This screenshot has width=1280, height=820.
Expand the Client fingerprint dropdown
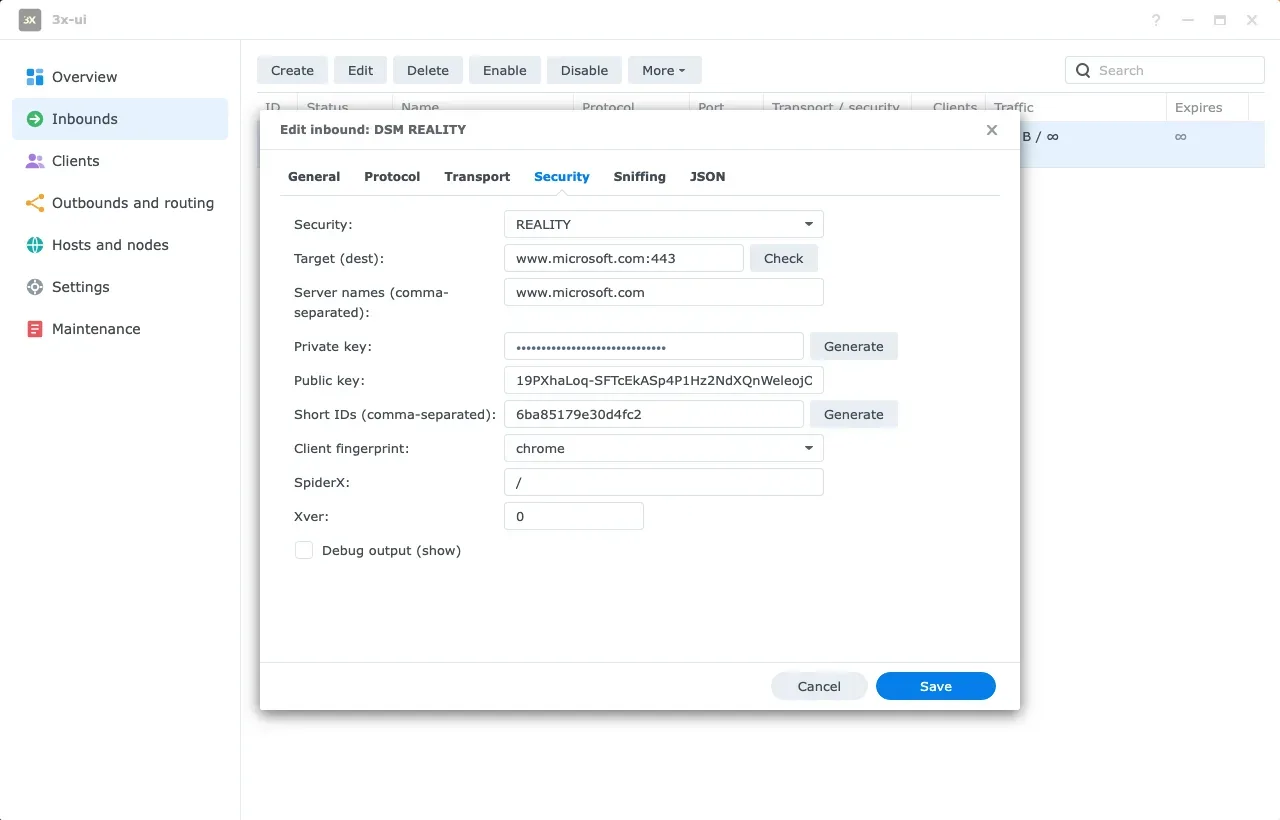pyautogui.click(x=664, y=448)
